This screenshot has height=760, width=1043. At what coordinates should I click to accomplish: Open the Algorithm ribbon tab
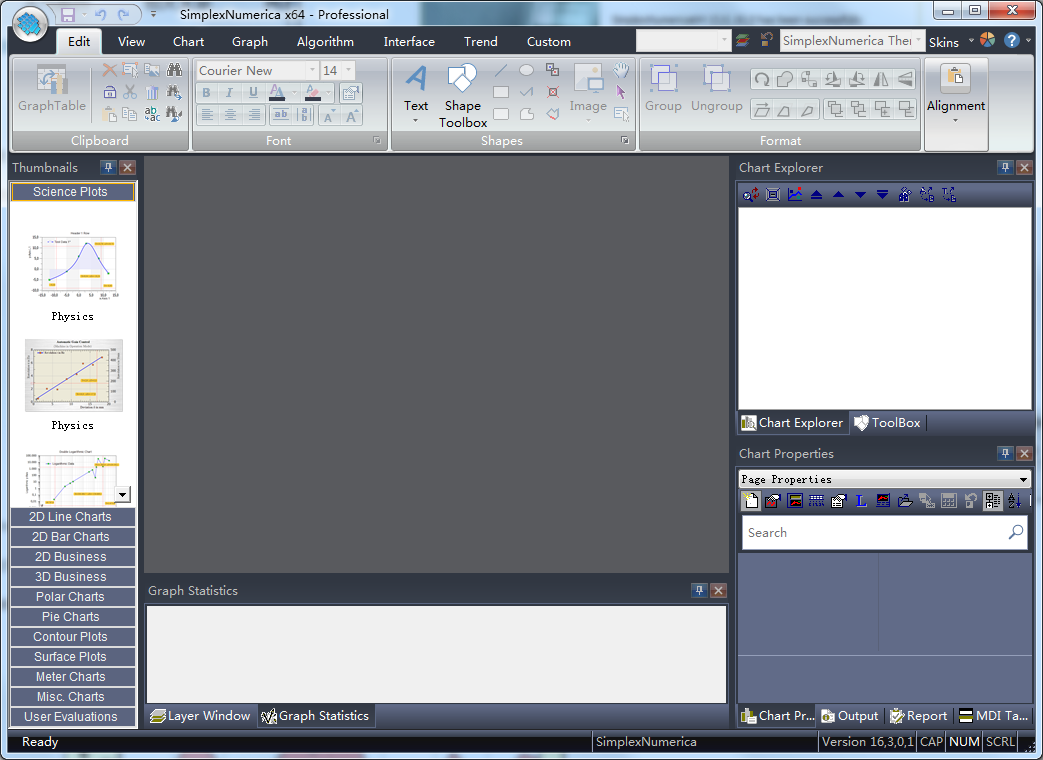[x=325, y=41]
